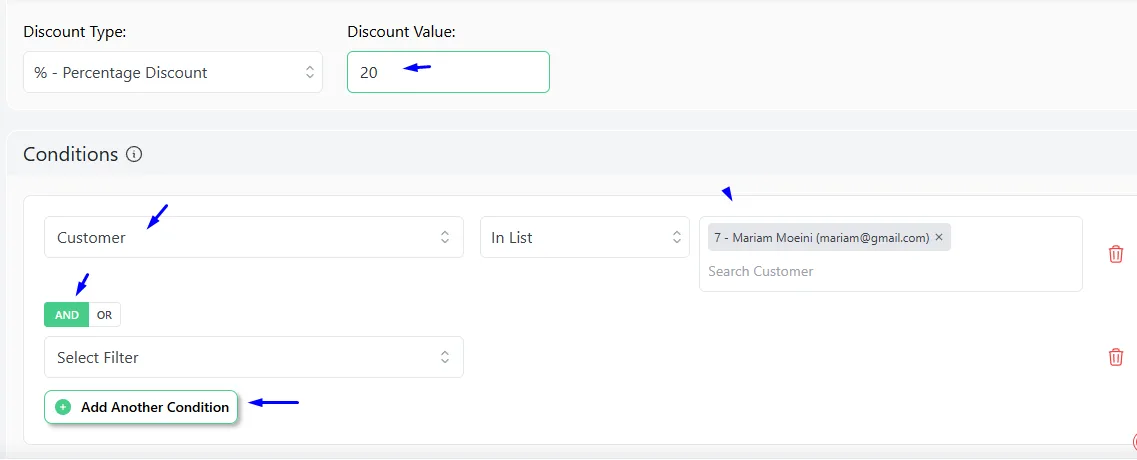Open the Select Filter dropdown
Viewport: 1137px width, 460px height.
coord(254,357)
